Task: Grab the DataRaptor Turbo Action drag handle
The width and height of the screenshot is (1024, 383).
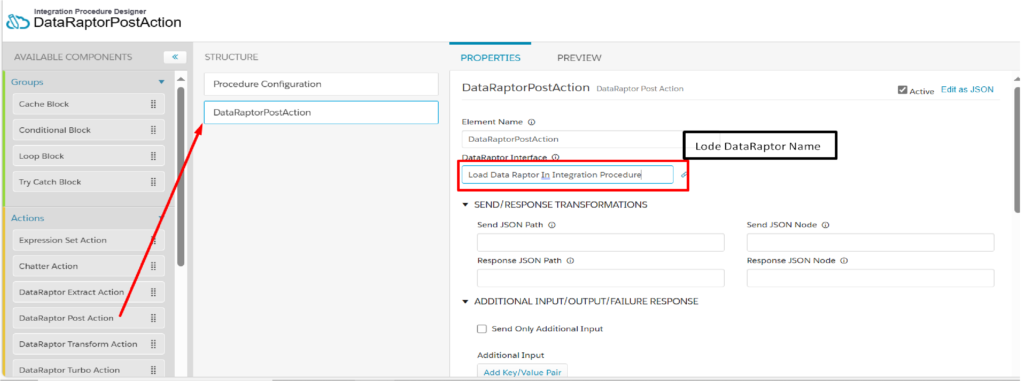Action: pyautogui.click(x=153, y=370)
